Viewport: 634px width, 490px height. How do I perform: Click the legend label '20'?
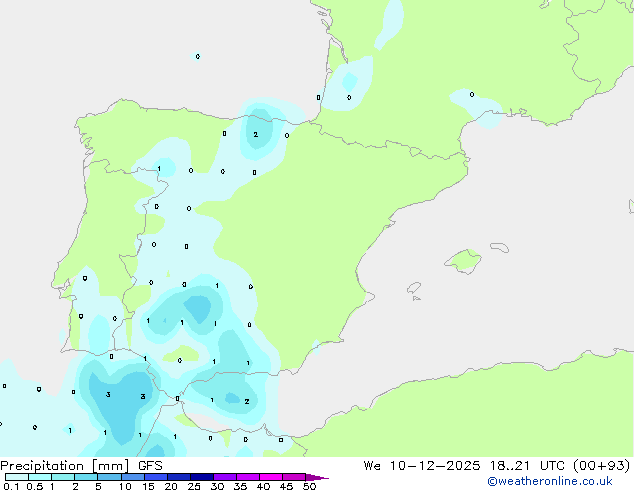click(171, 486)
